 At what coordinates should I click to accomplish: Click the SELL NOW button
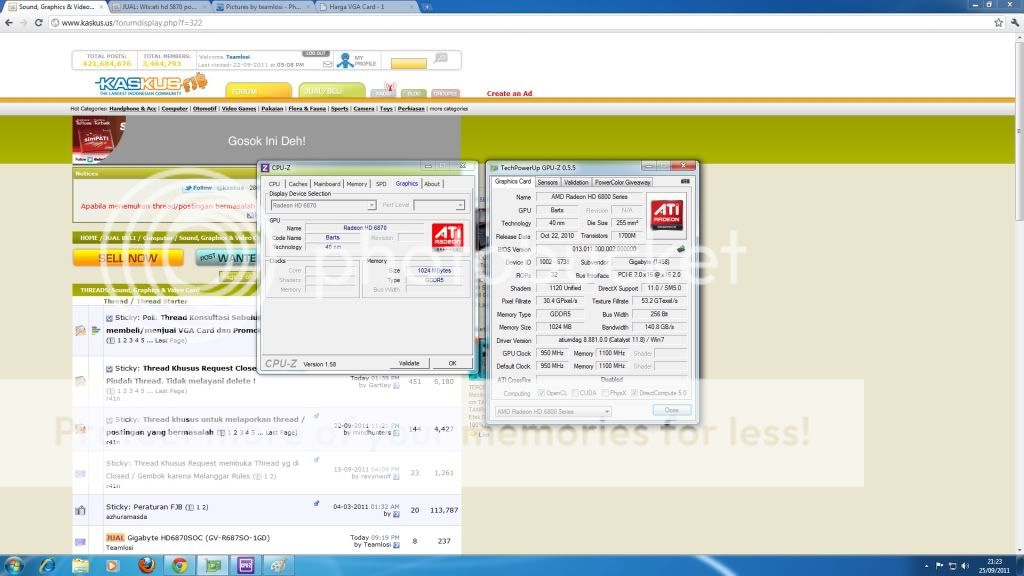pyautogui.click(x=128, y=258)
